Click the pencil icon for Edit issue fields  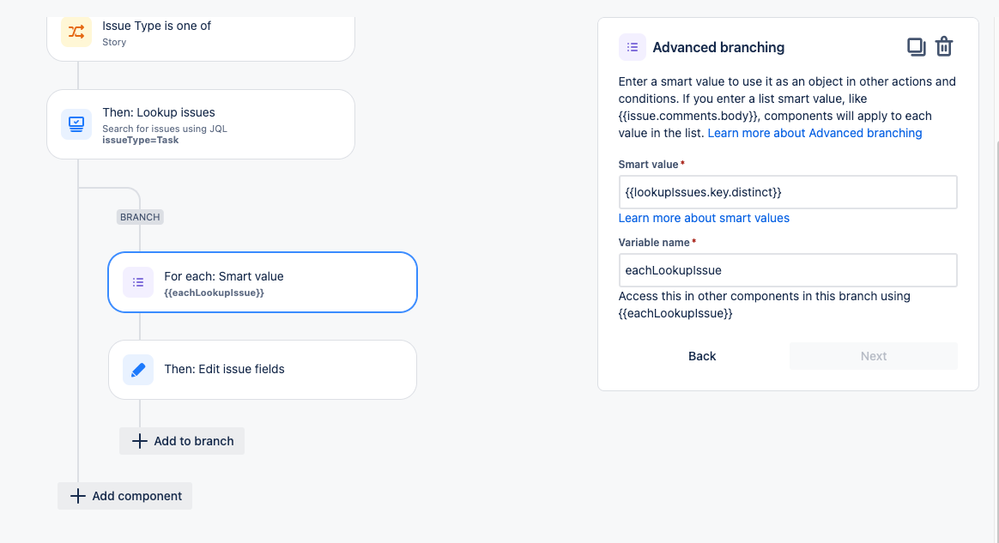[138, 370]
